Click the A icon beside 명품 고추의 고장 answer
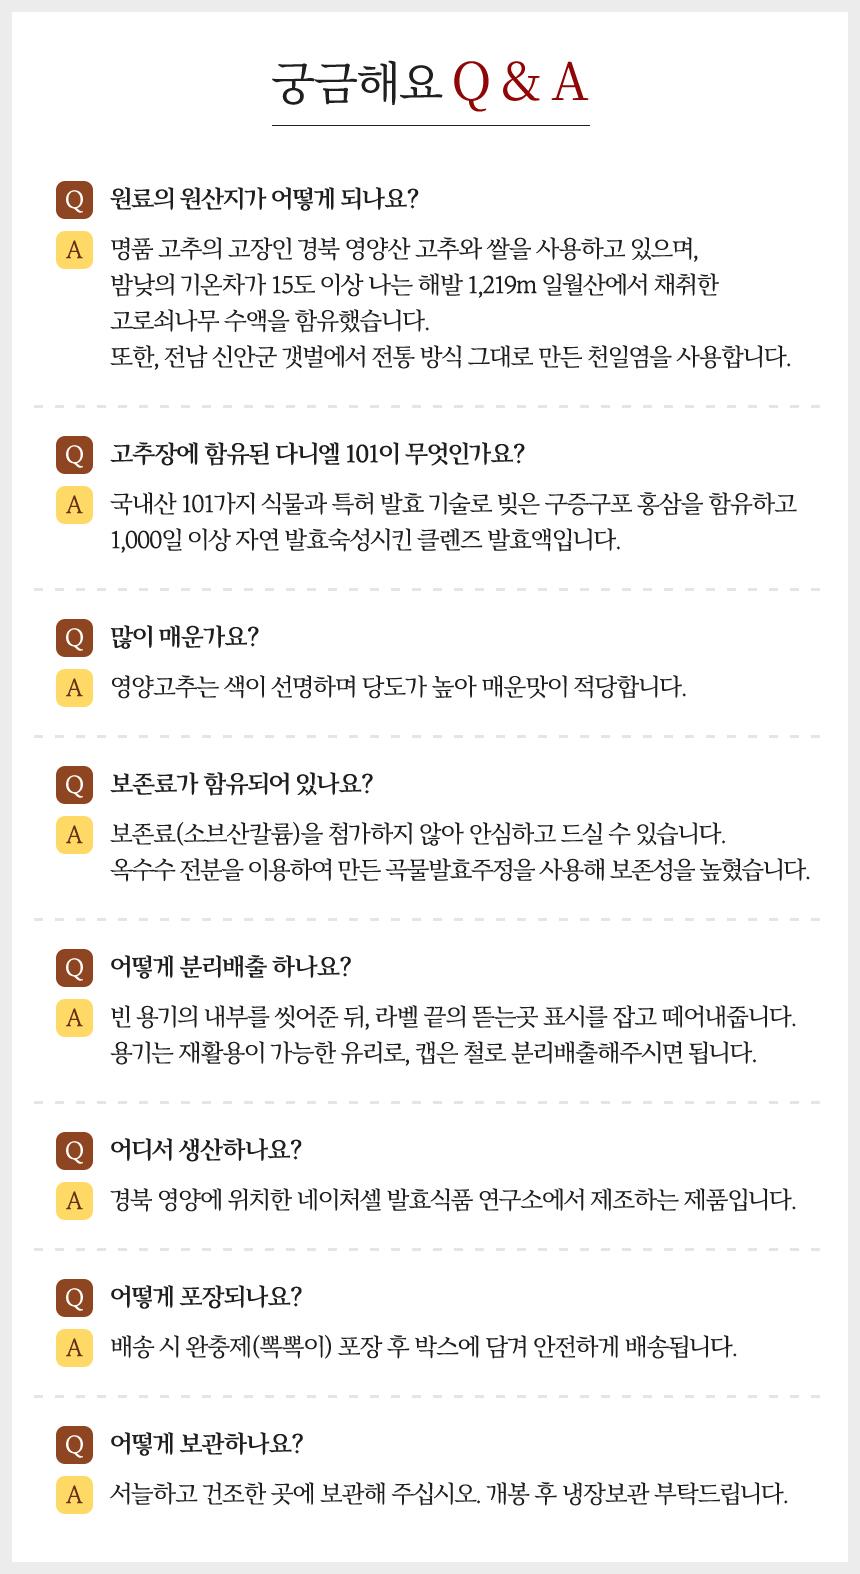860x1574 pixels. click(x=74, y=249)
